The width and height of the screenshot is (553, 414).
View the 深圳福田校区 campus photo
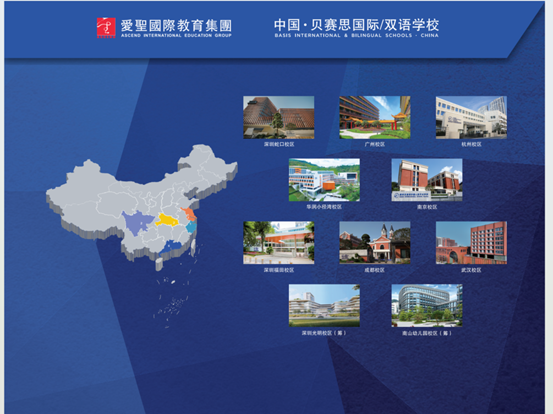tap(279, 243)
